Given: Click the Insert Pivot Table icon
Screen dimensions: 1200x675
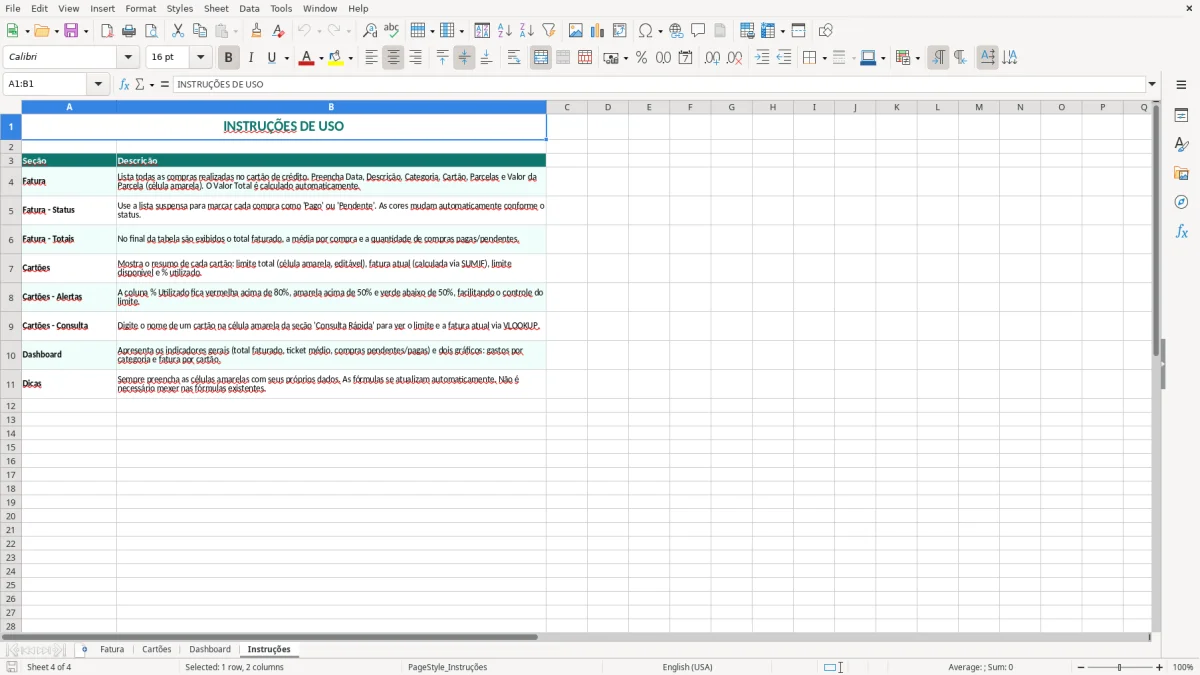Looking at the screenshot, I should [x=620, y=31].
